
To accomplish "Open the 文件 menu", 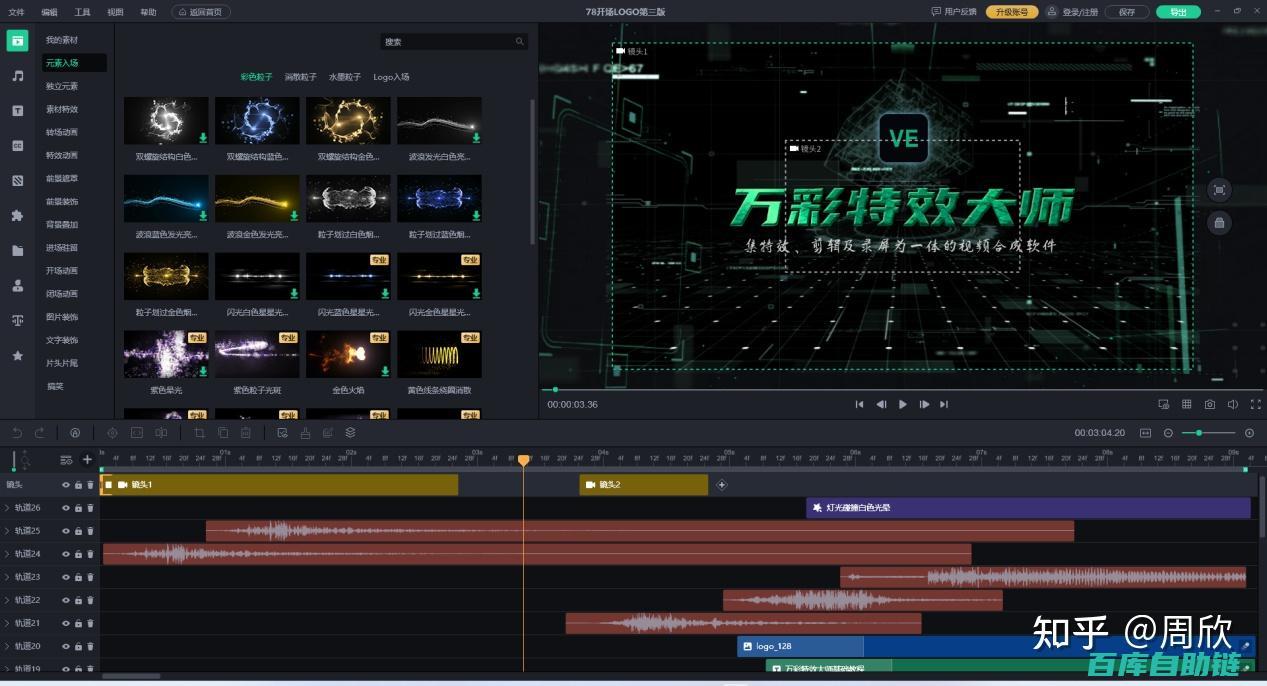I will click(16, 12).
